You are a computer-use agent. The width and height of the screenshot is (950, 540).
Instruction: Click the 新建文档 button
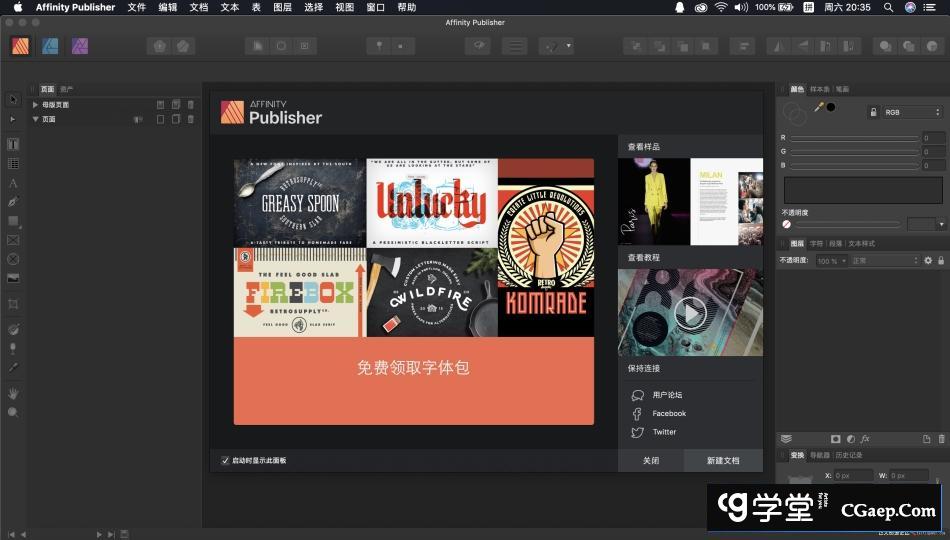tap(722, 461)
